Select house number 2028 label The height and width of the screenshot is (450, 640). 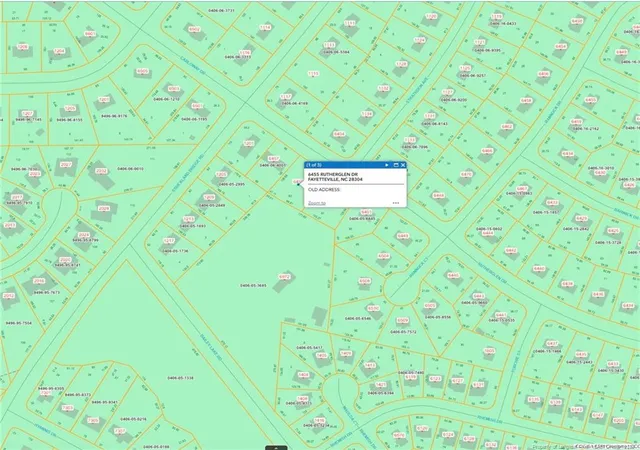104,208
